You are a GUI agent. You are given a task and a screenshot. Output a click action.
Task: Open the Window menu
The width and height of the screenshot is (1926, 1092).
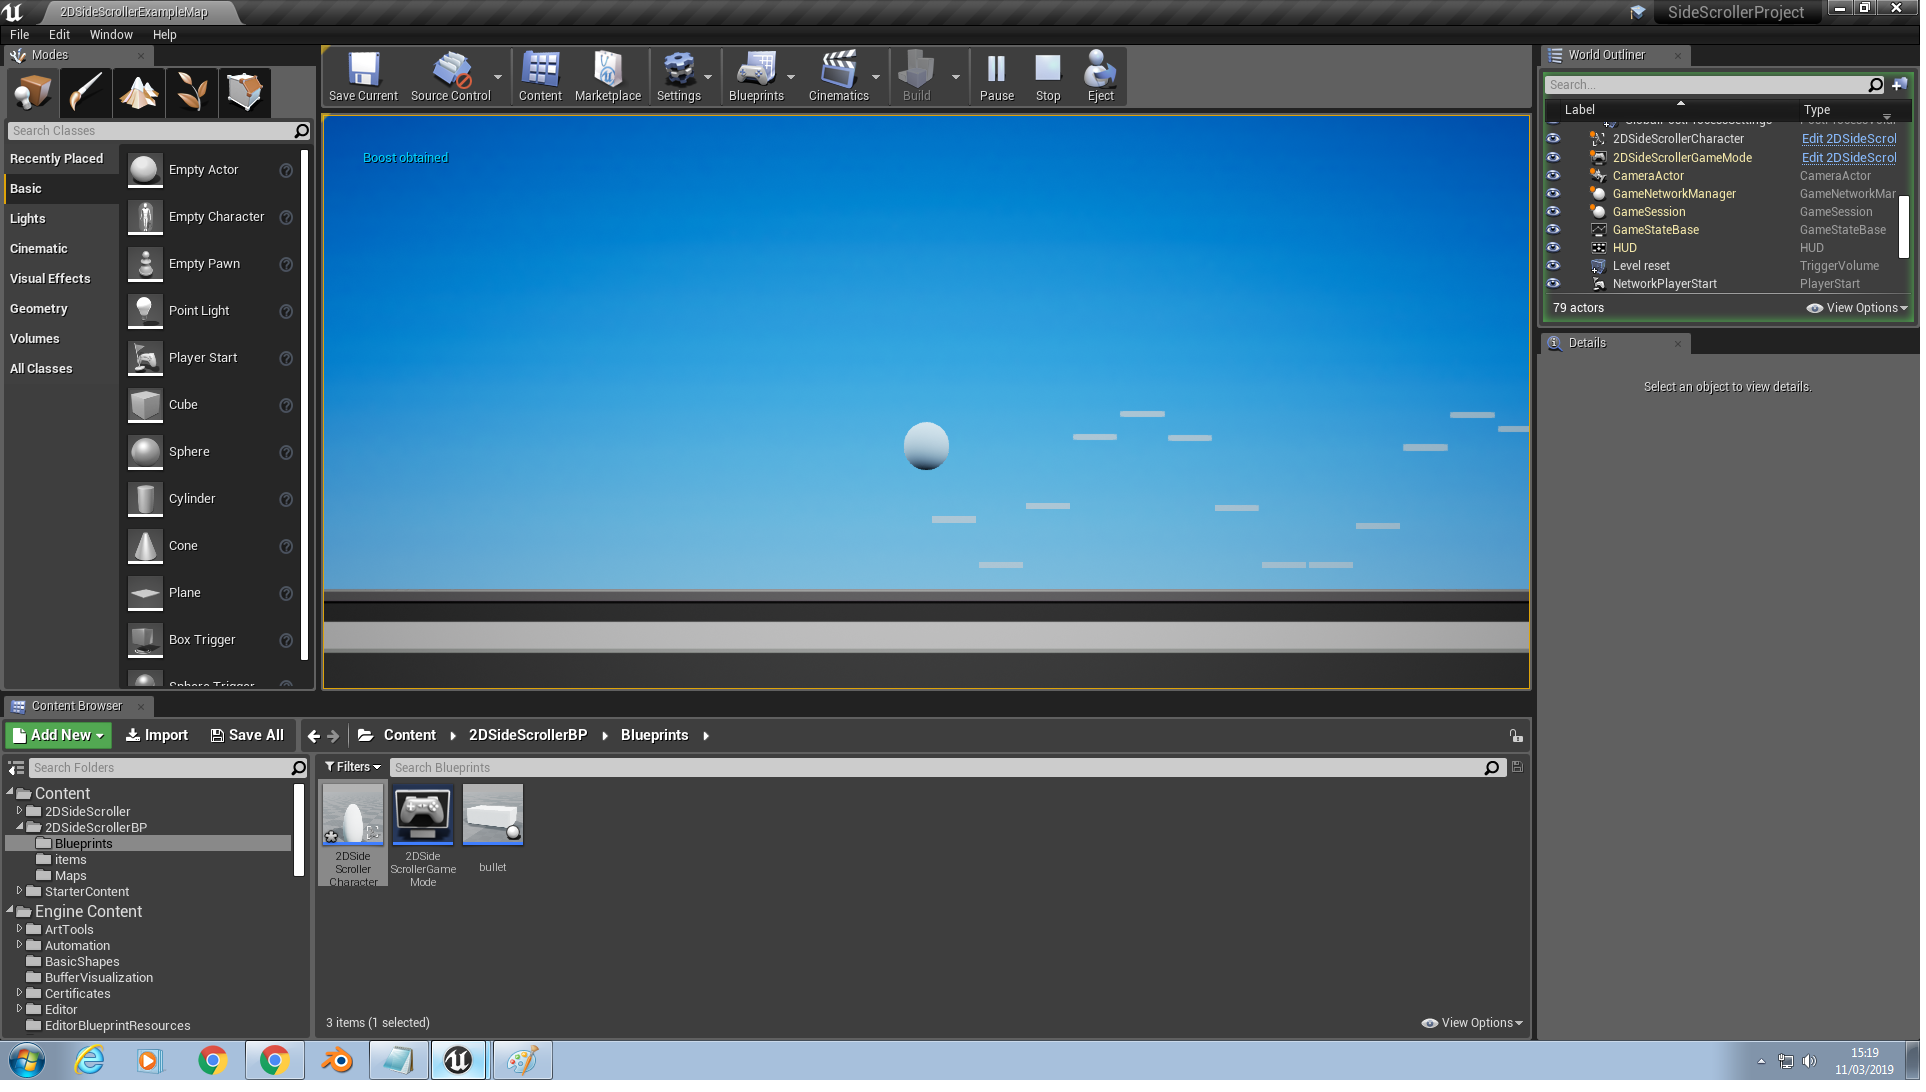coord(111,35)
